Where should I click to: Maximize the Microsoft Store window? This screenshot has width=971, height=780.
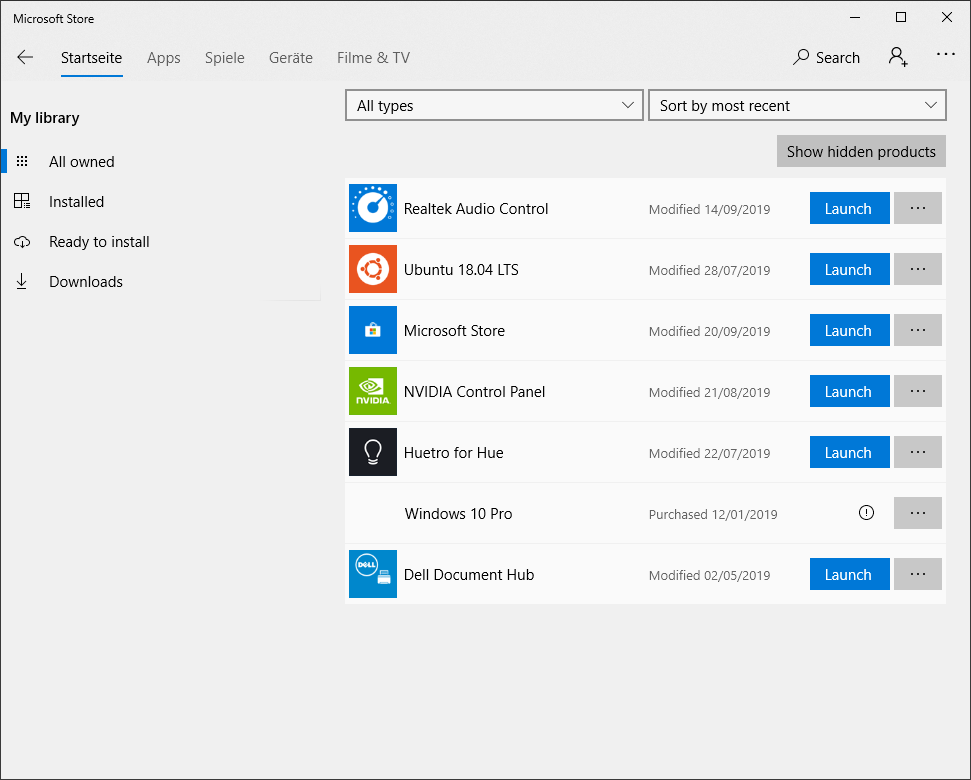pyautogui.click(x=901, y=17)
